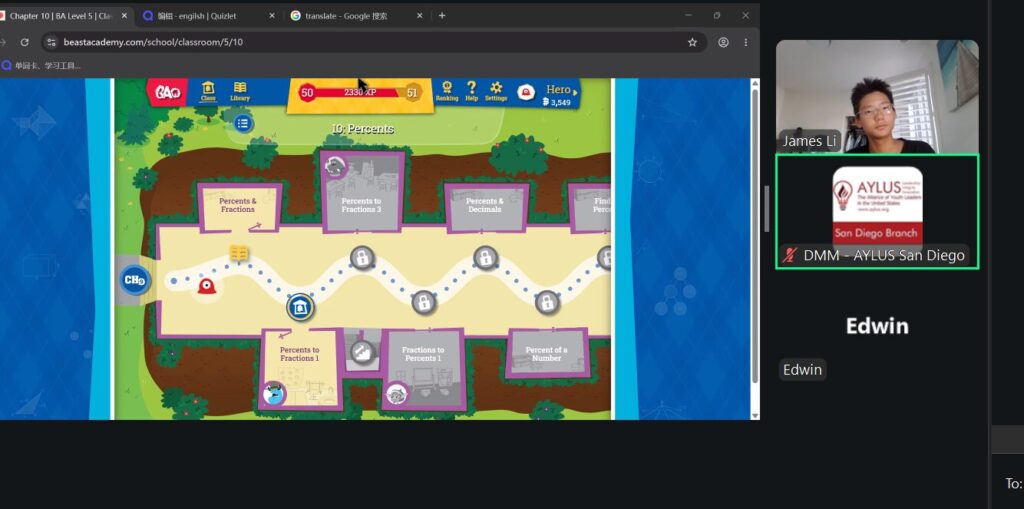Click the 10: Percents chapter title

362,129
